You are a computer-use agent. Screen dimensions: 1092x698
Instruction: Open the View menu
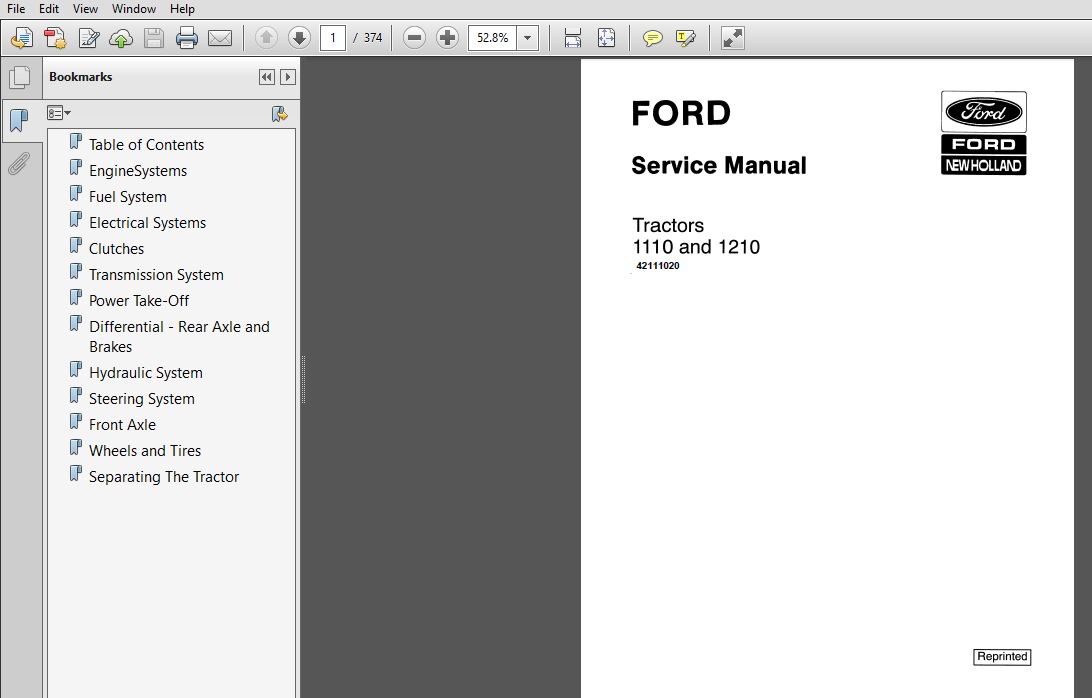tap(85, 9)
